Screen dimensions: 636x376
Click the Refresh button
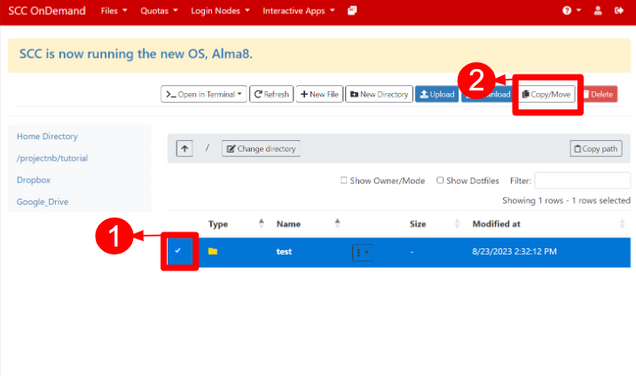(271, 94)
